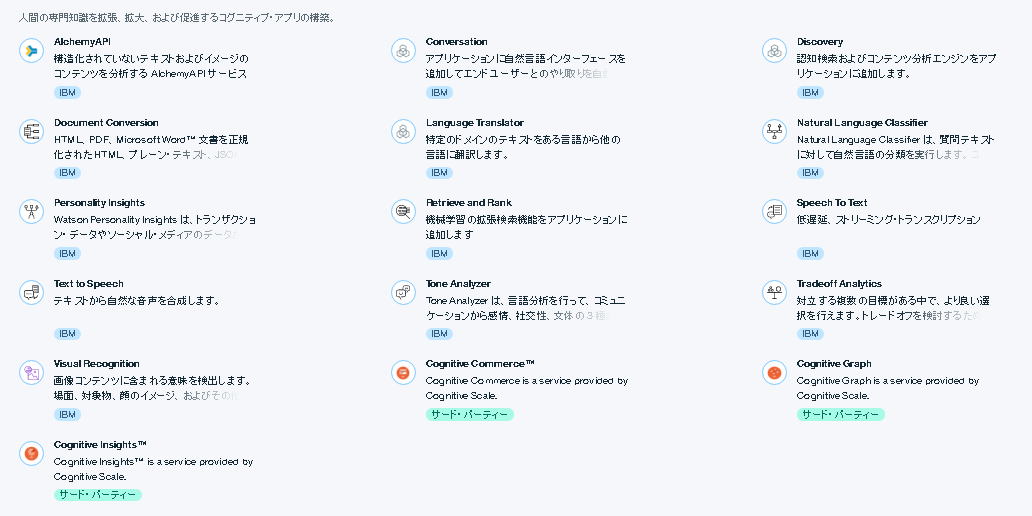Open the Conversation service icon

(x=403, y=51)
